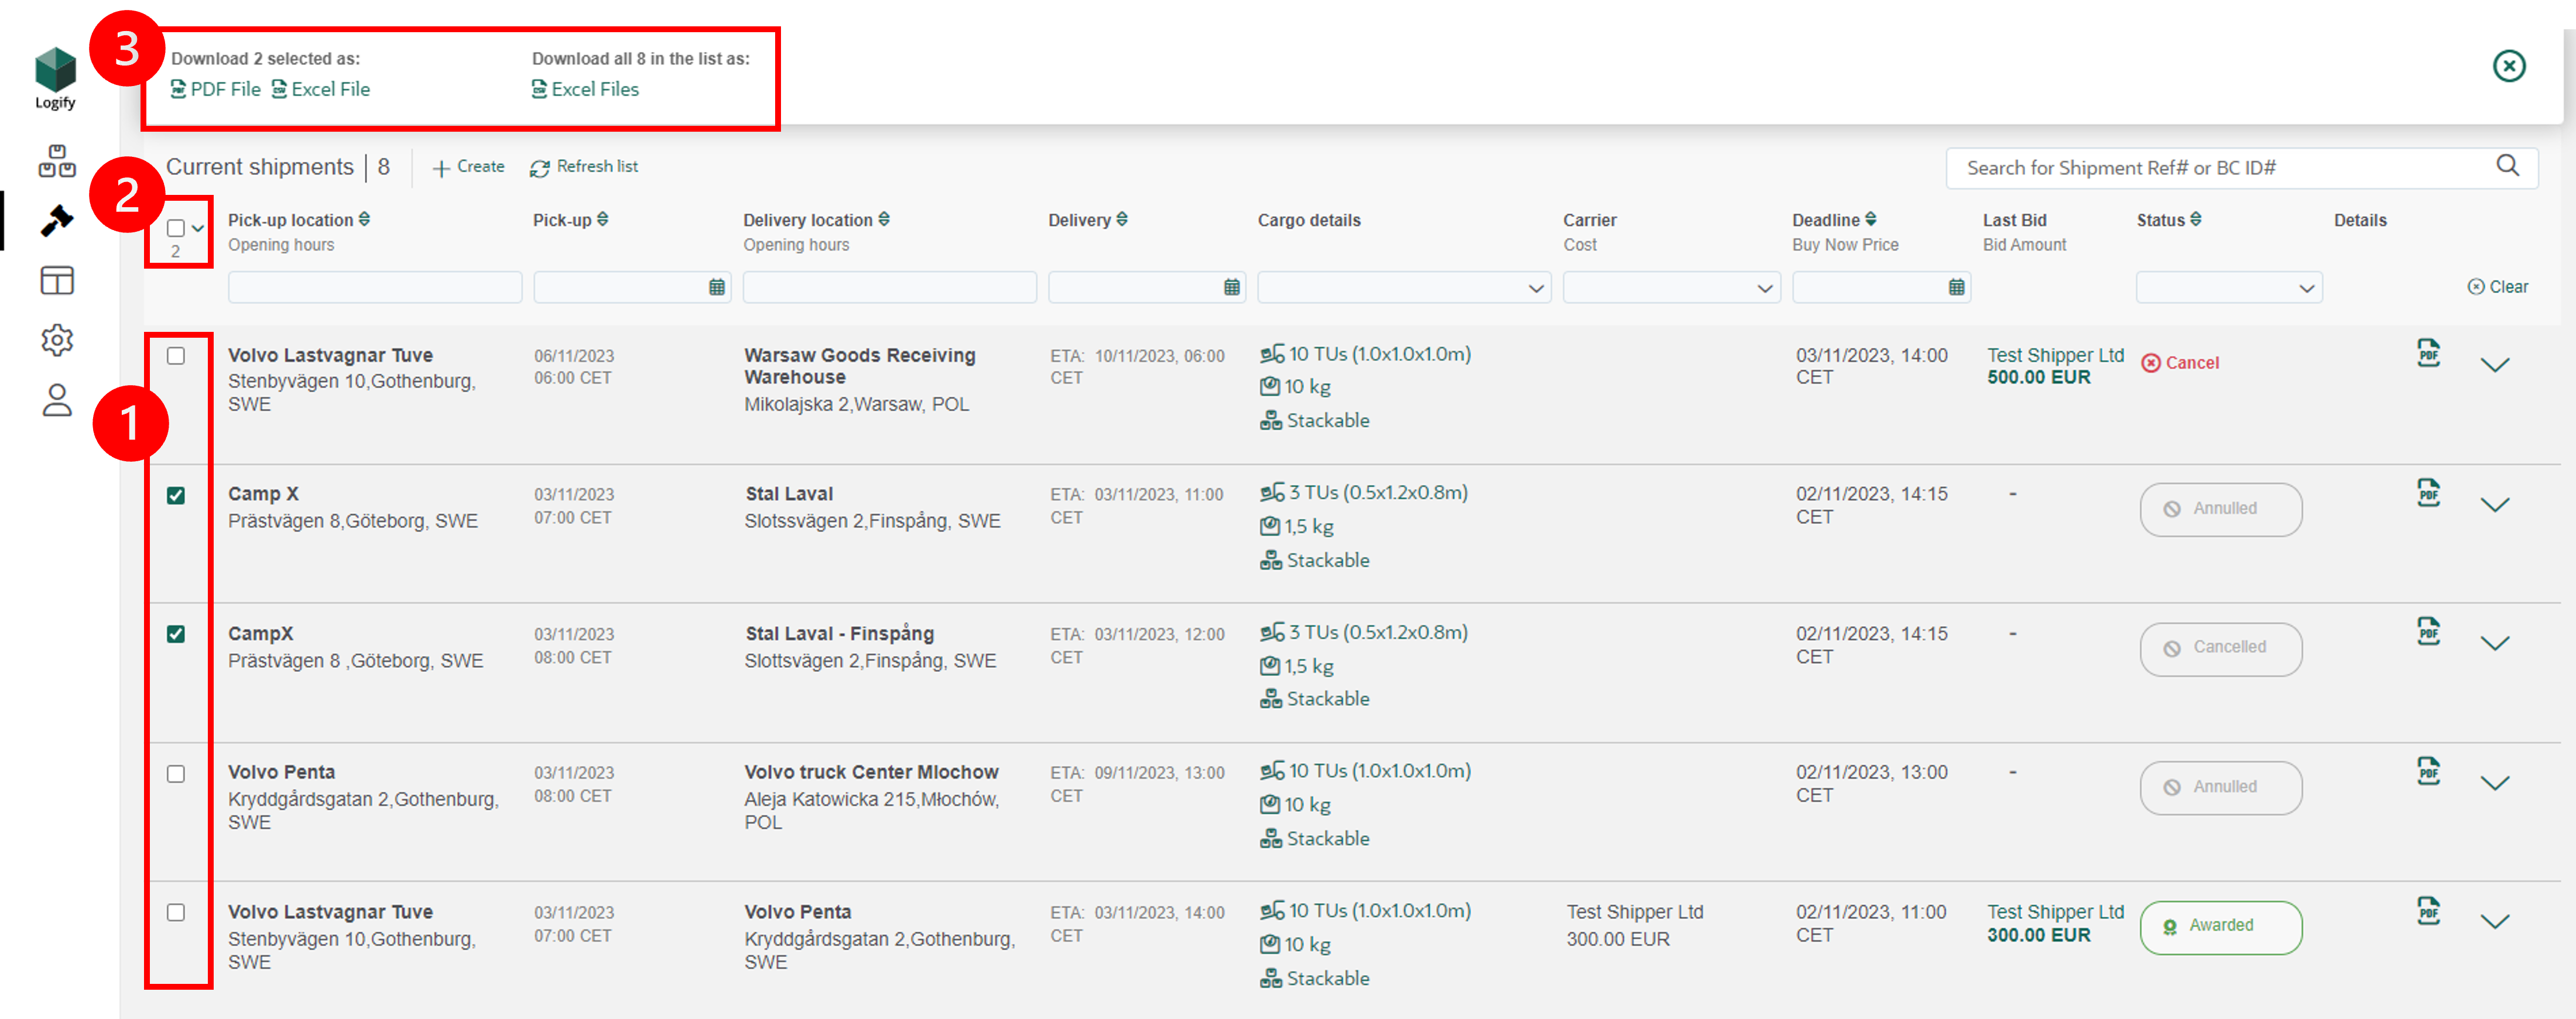2576x1019 pixels.
Task: Open PDF for Awarded Volvo Penta delivery shipment
Action: 2428,910
